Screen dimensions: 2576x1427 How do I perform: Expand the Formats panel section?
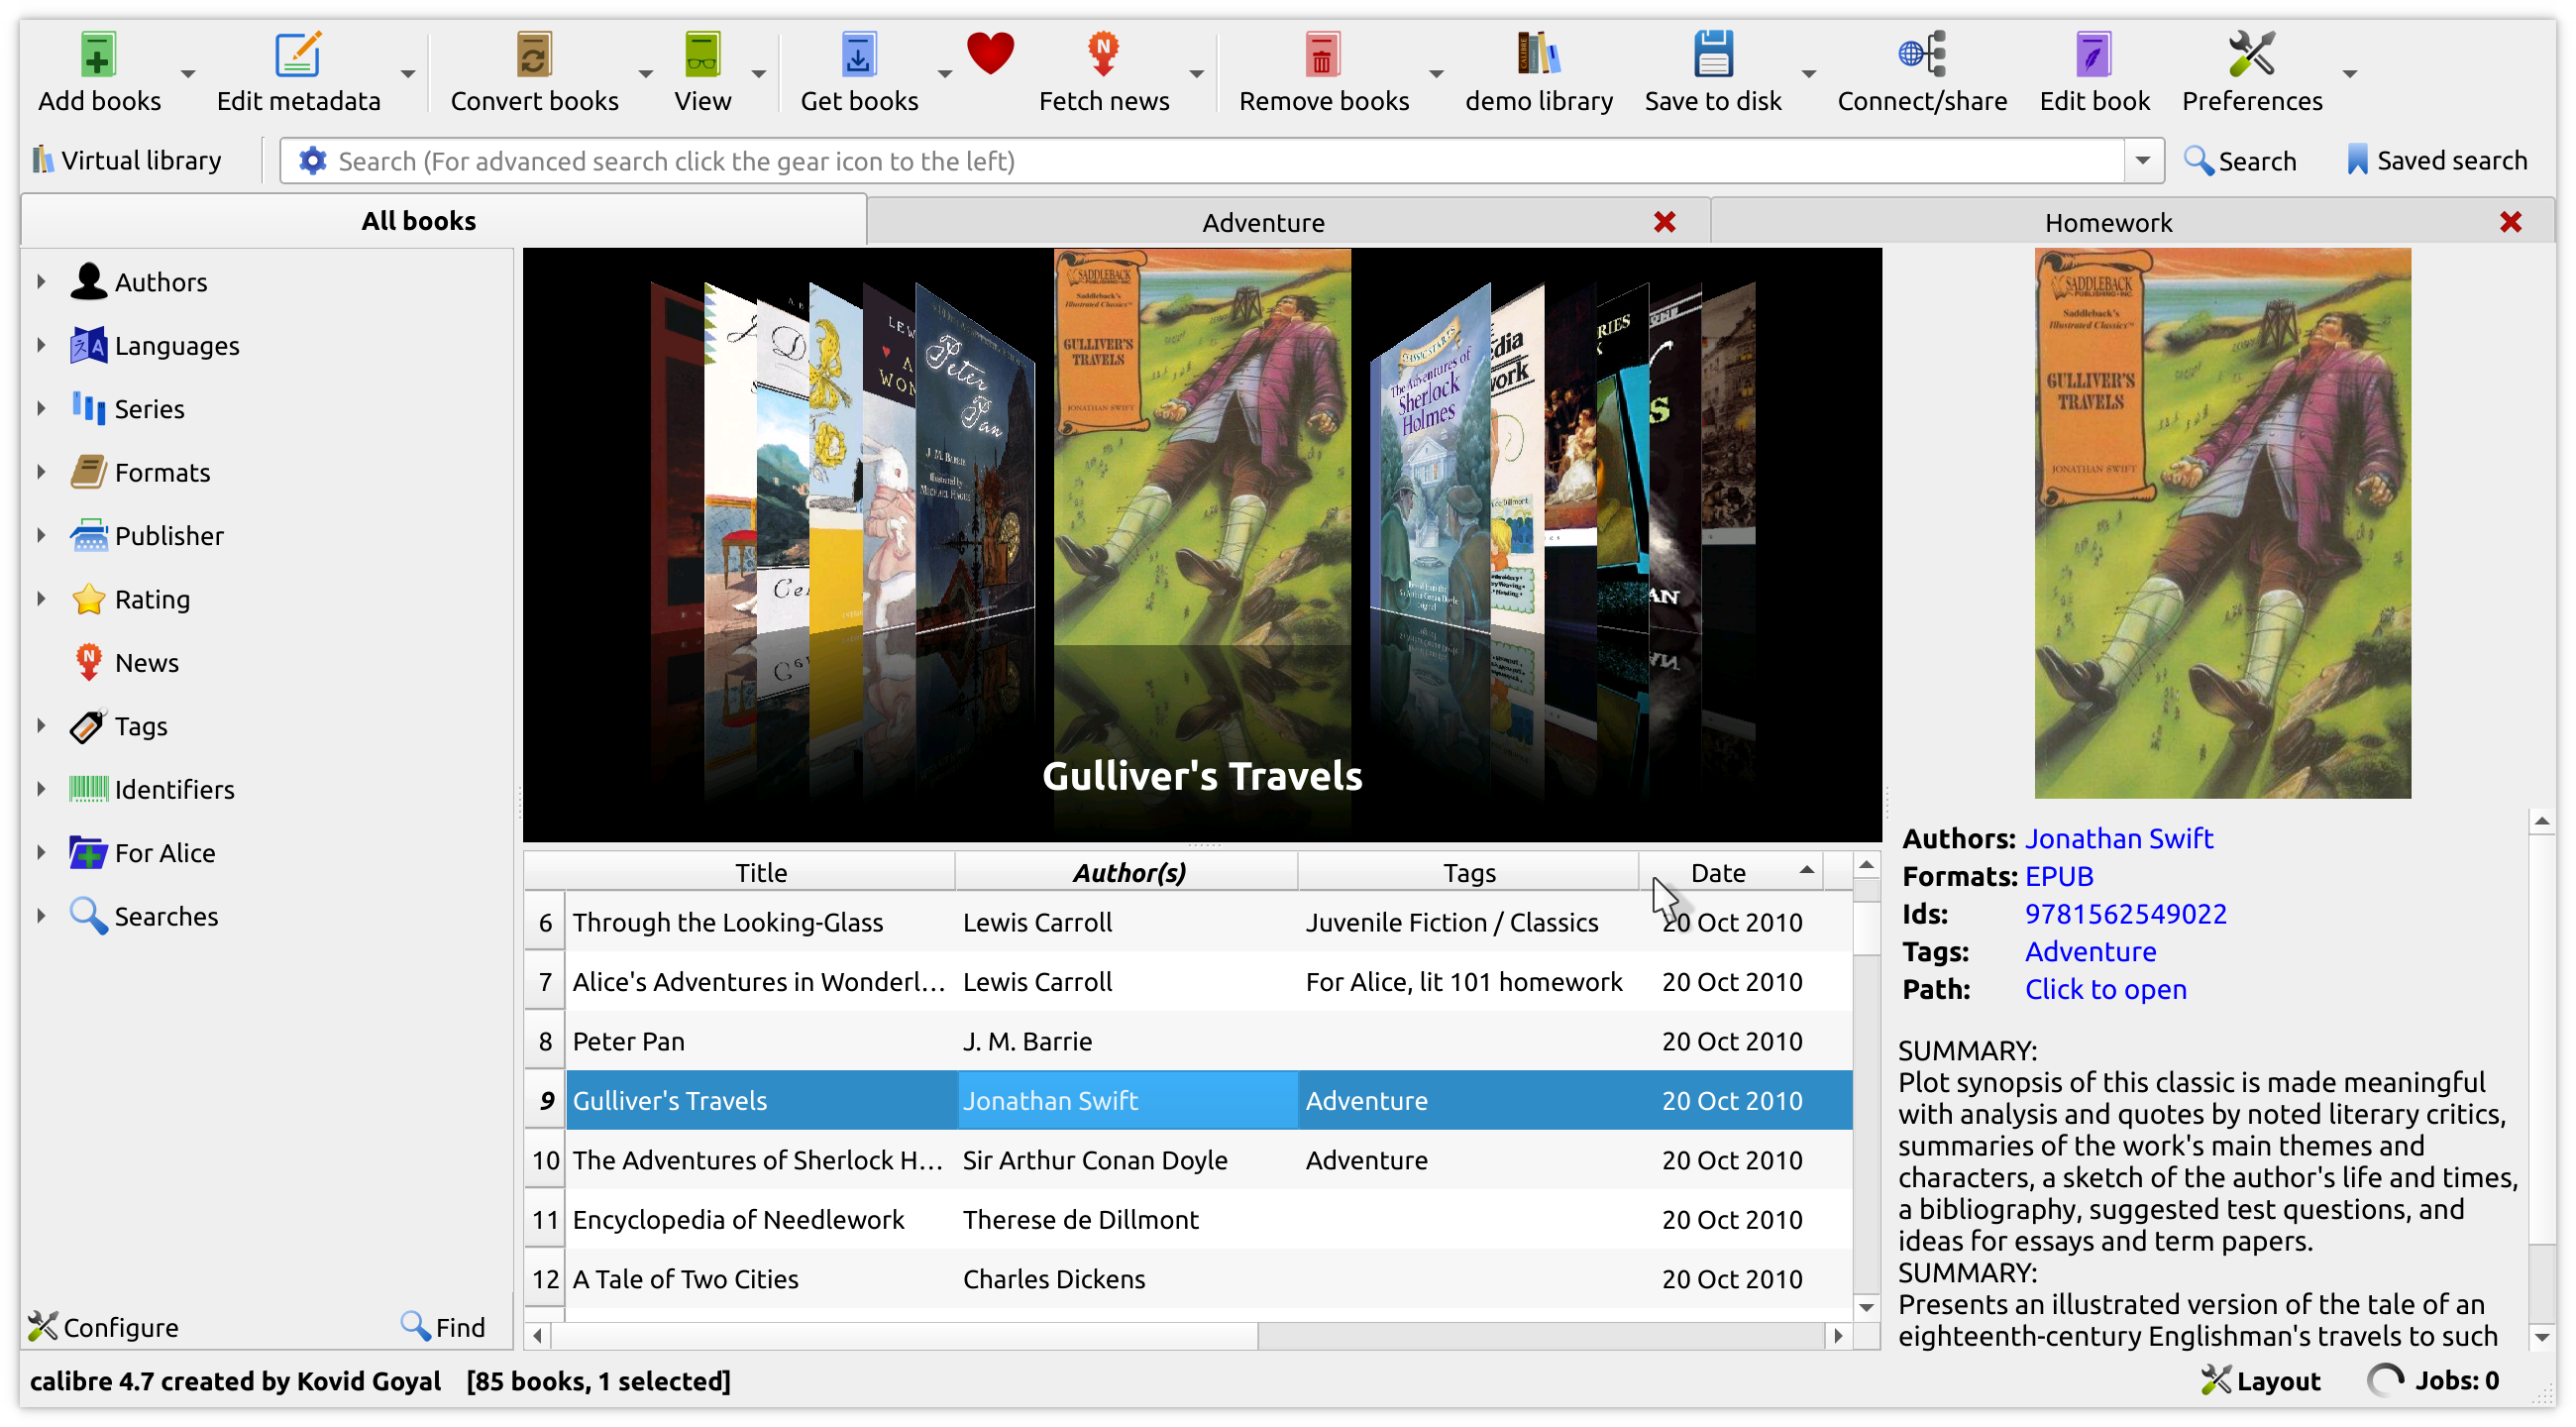(39, 471)
